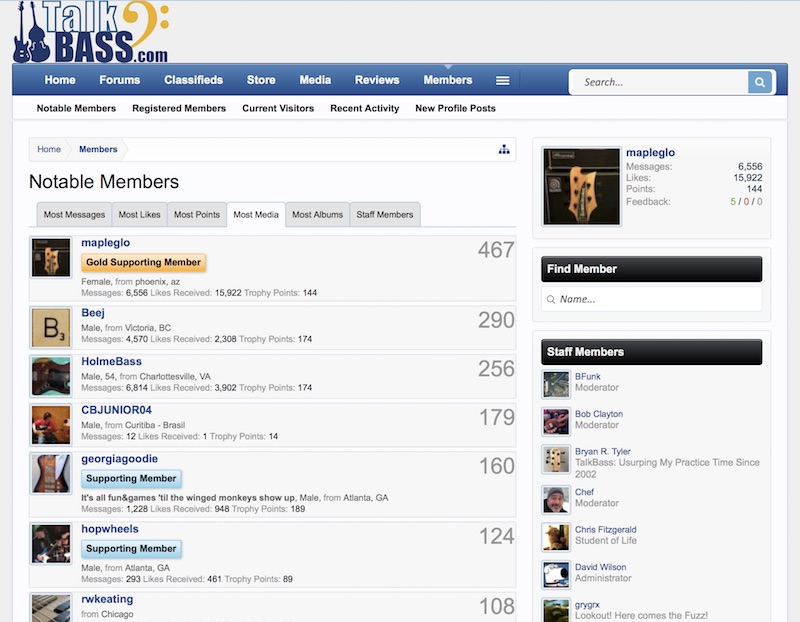Open grygrx's staff avatar
Screen dimensions: 800x622
click(556, 610)
